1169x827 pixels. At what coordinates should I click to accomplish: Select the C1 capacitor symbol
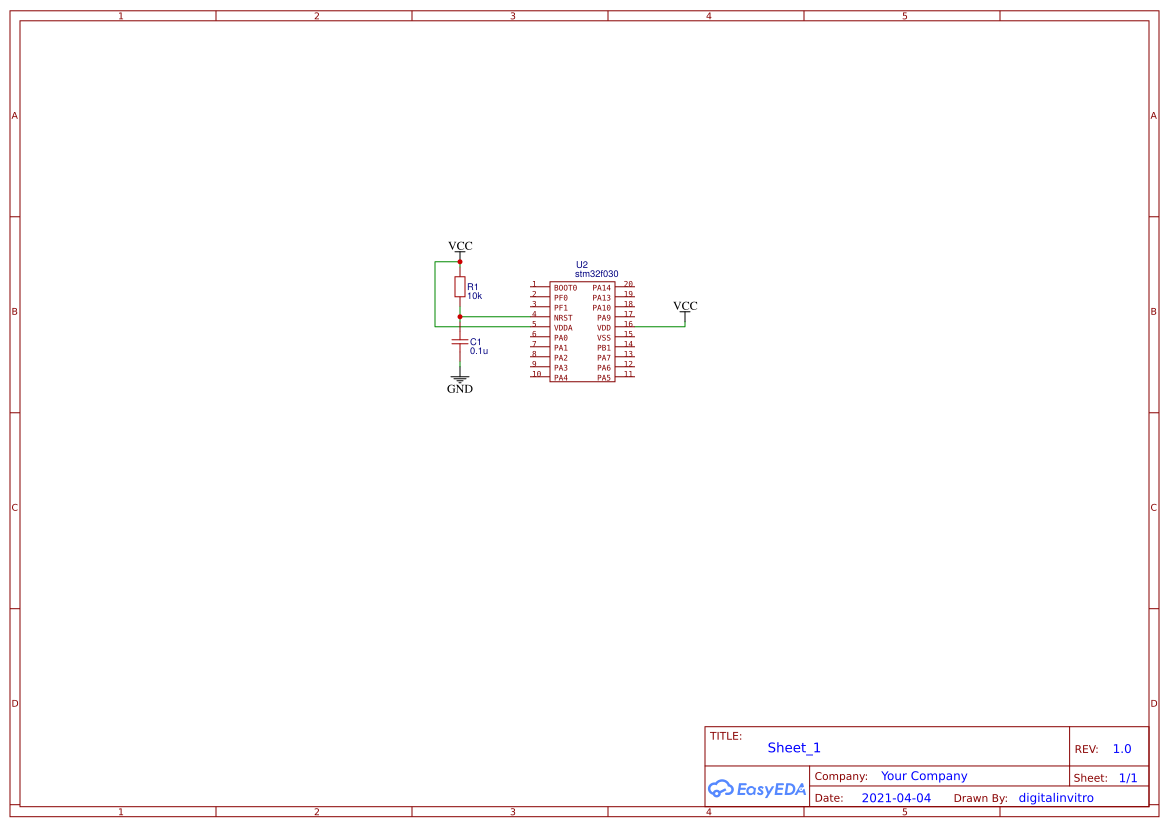point(460,342)
